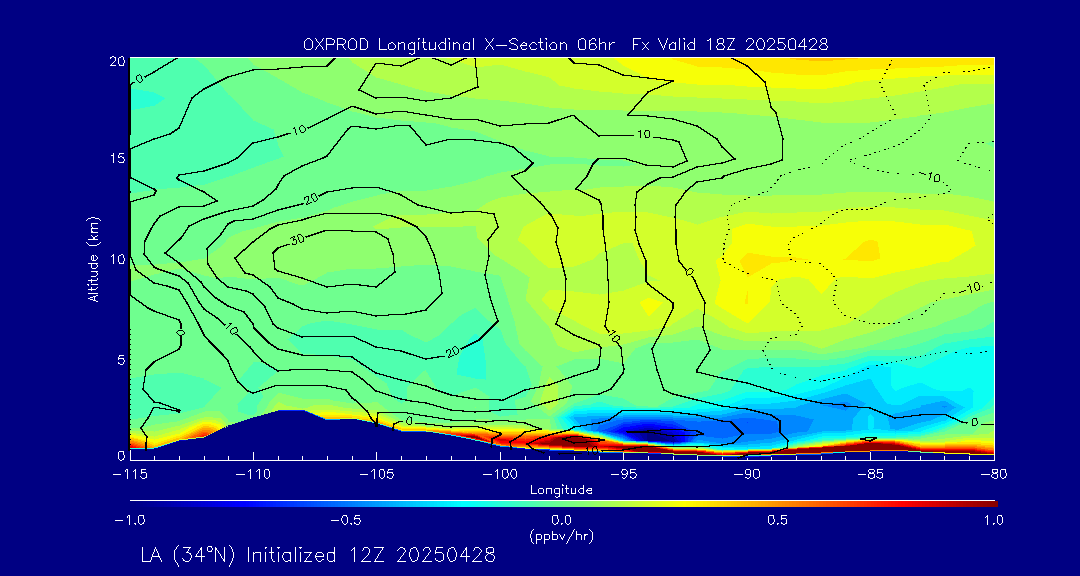Viewport: 1080px width, 576px height.
Task: Click the plot title 'OXPROD Longitudinal X-Section 06hr'
Action: [x=461, y=45]
